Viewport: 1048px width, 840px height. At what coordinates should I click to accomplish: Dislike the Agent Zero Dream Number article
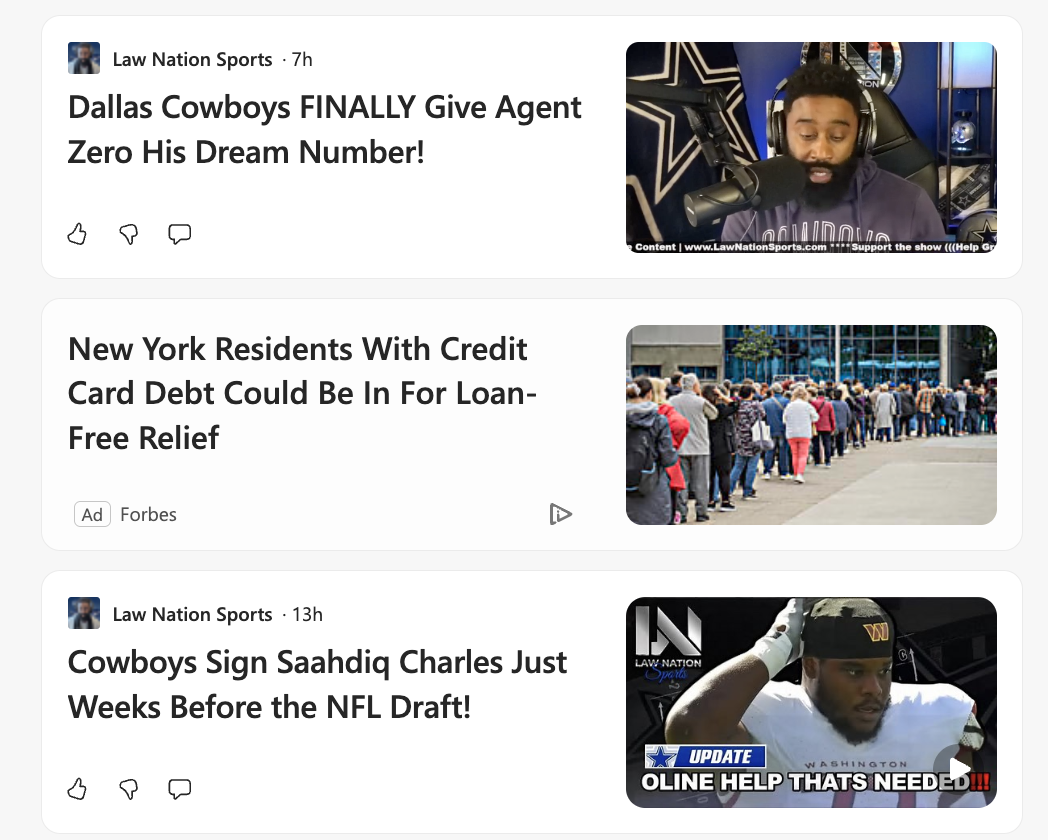click(x=128, y=234)
